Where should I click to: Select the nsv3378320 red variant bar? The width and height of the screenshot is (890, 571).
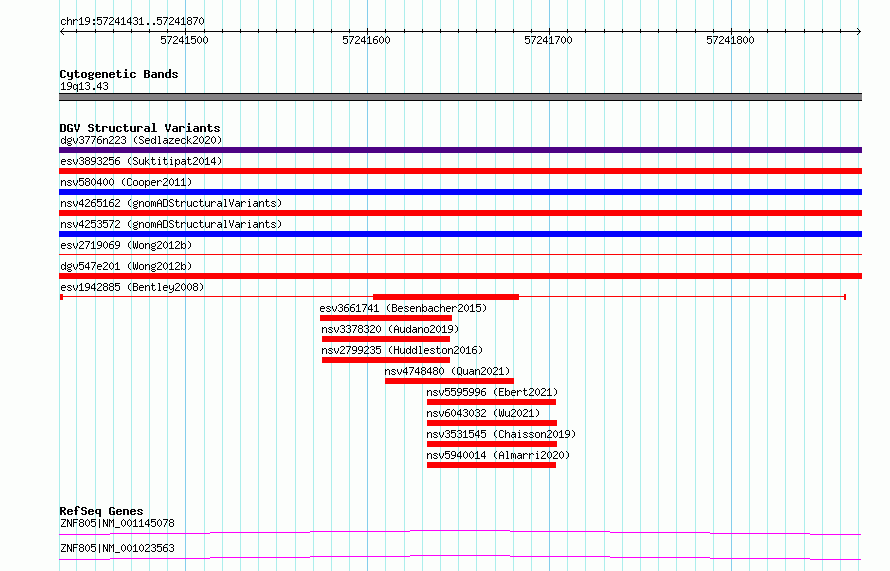pos(386,339)
